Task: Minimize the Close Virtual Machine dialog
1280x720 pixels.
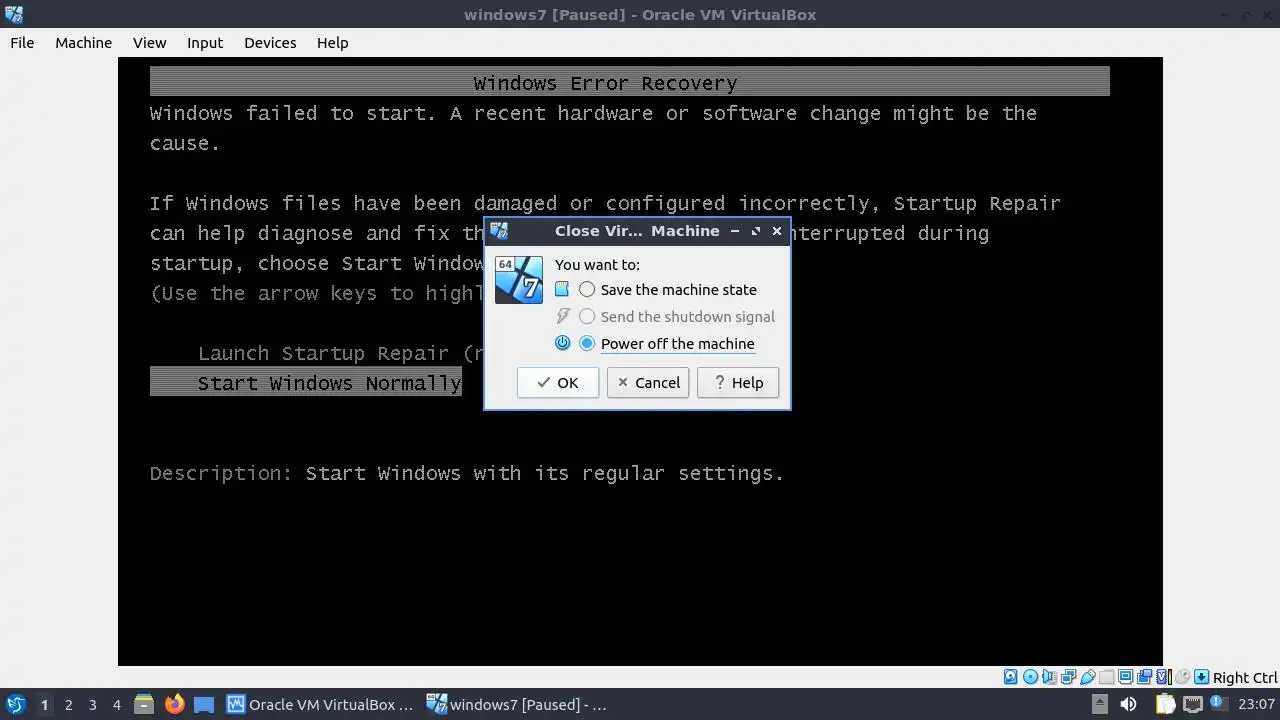Action: (735, 231)
